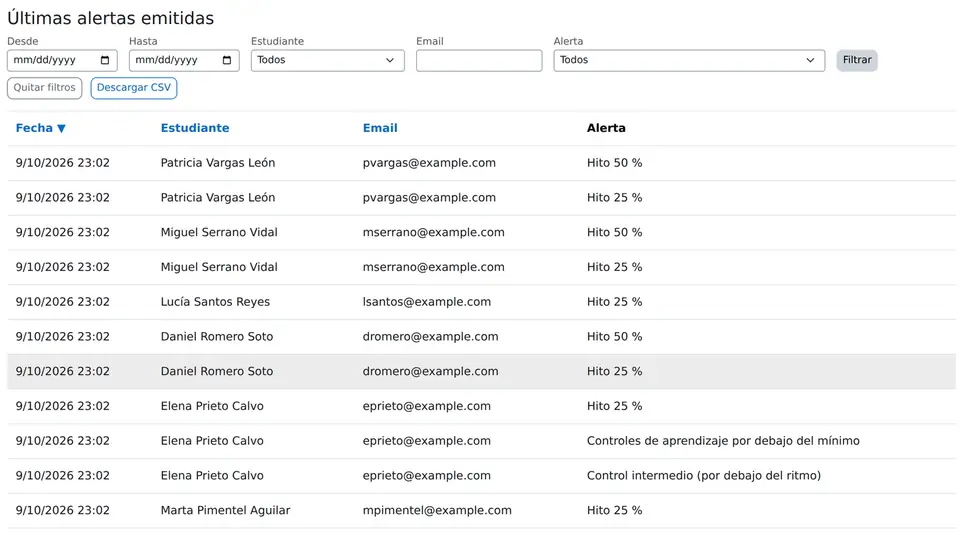Select 'Patricia Vargas León' in Hito 25 % row
Screen dimensions: 960x539
[218, 198]
